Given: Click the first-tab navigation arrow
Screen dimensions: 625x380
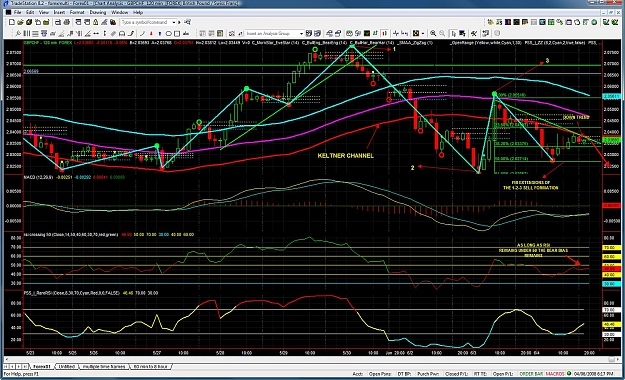Looking at the screenshot, I should (x=7, y=366).
